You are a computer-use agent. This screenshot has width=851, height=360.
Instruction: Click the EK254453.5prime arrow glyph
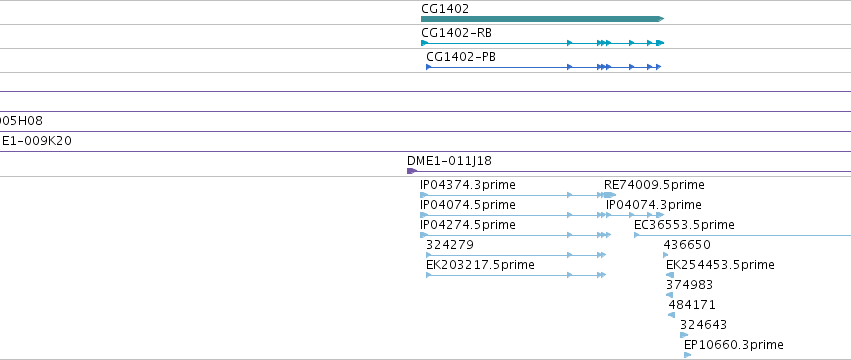click(670, 275)
